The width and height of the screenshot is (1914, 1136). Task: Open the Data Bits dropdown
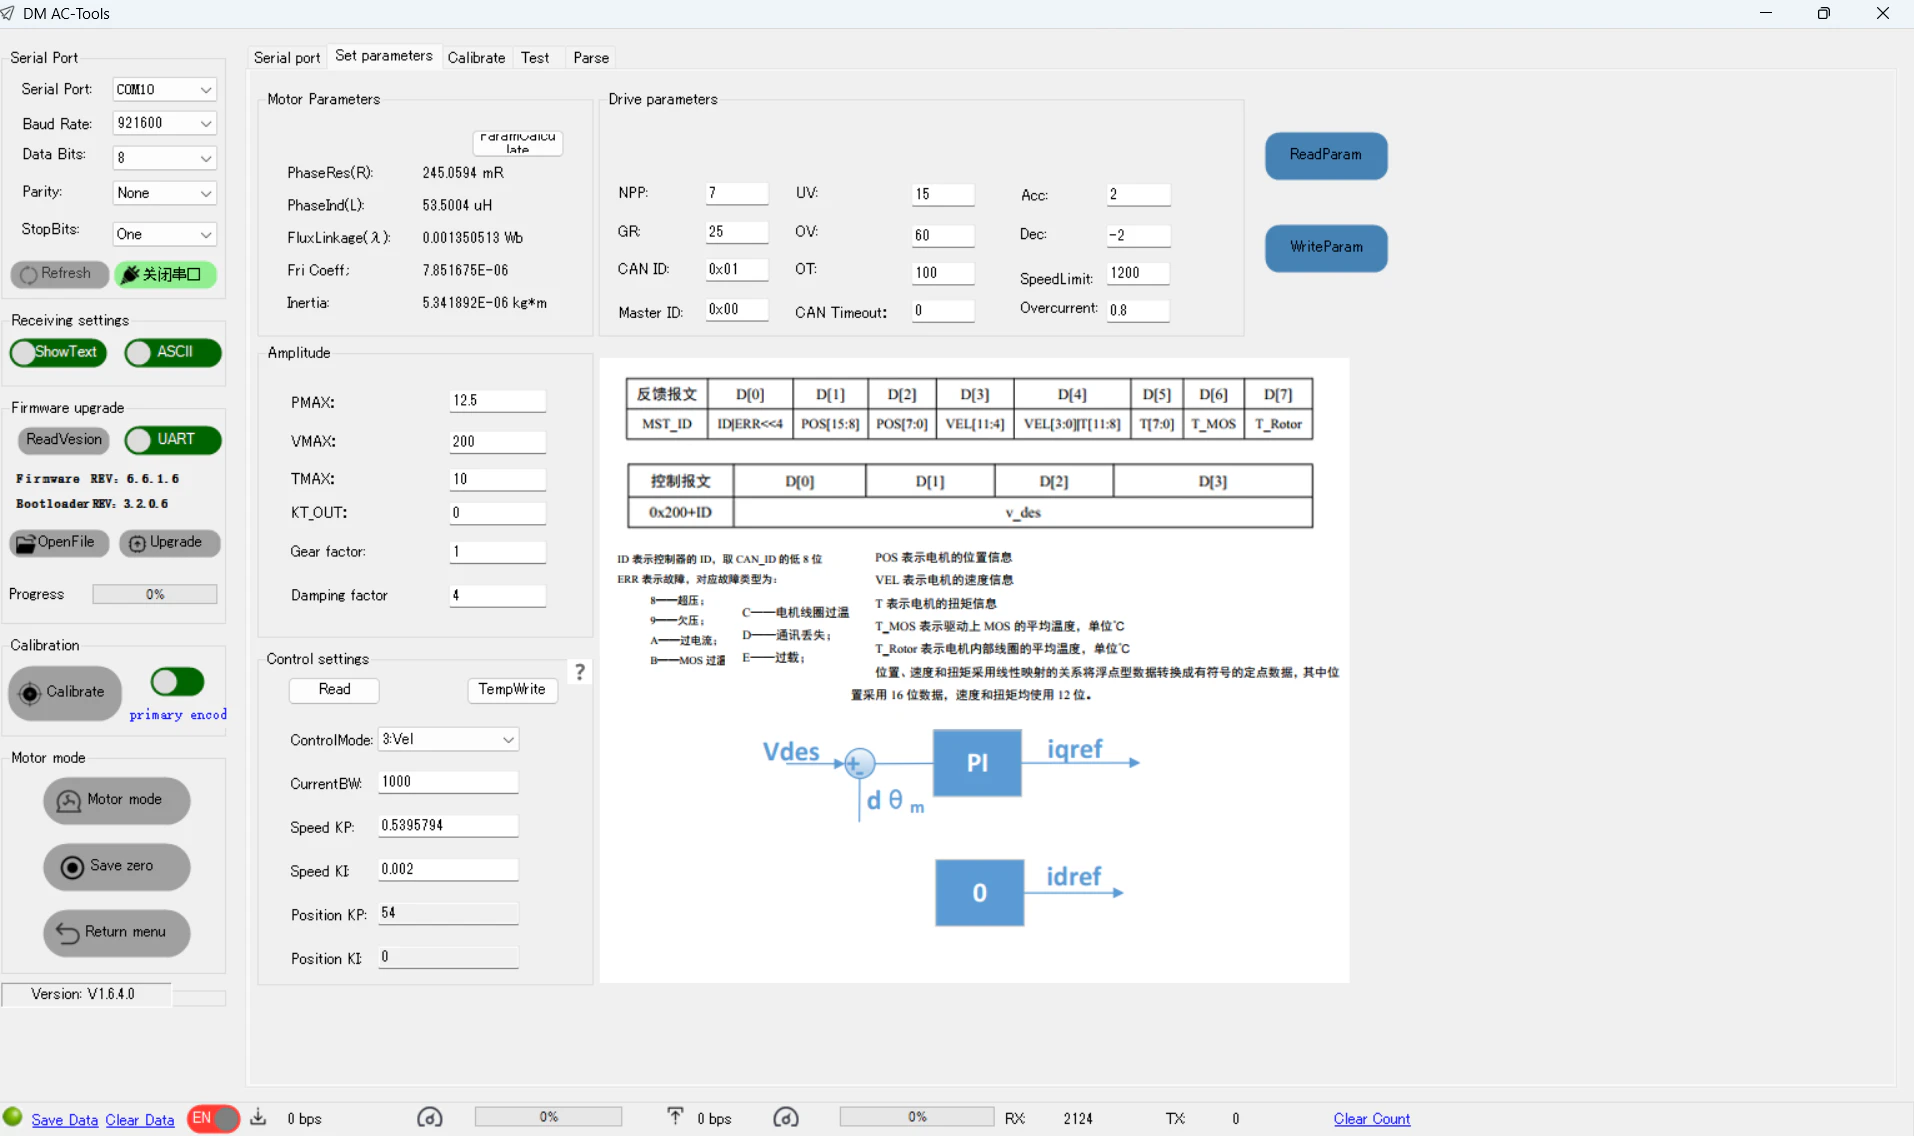click(x=164, y=158)
